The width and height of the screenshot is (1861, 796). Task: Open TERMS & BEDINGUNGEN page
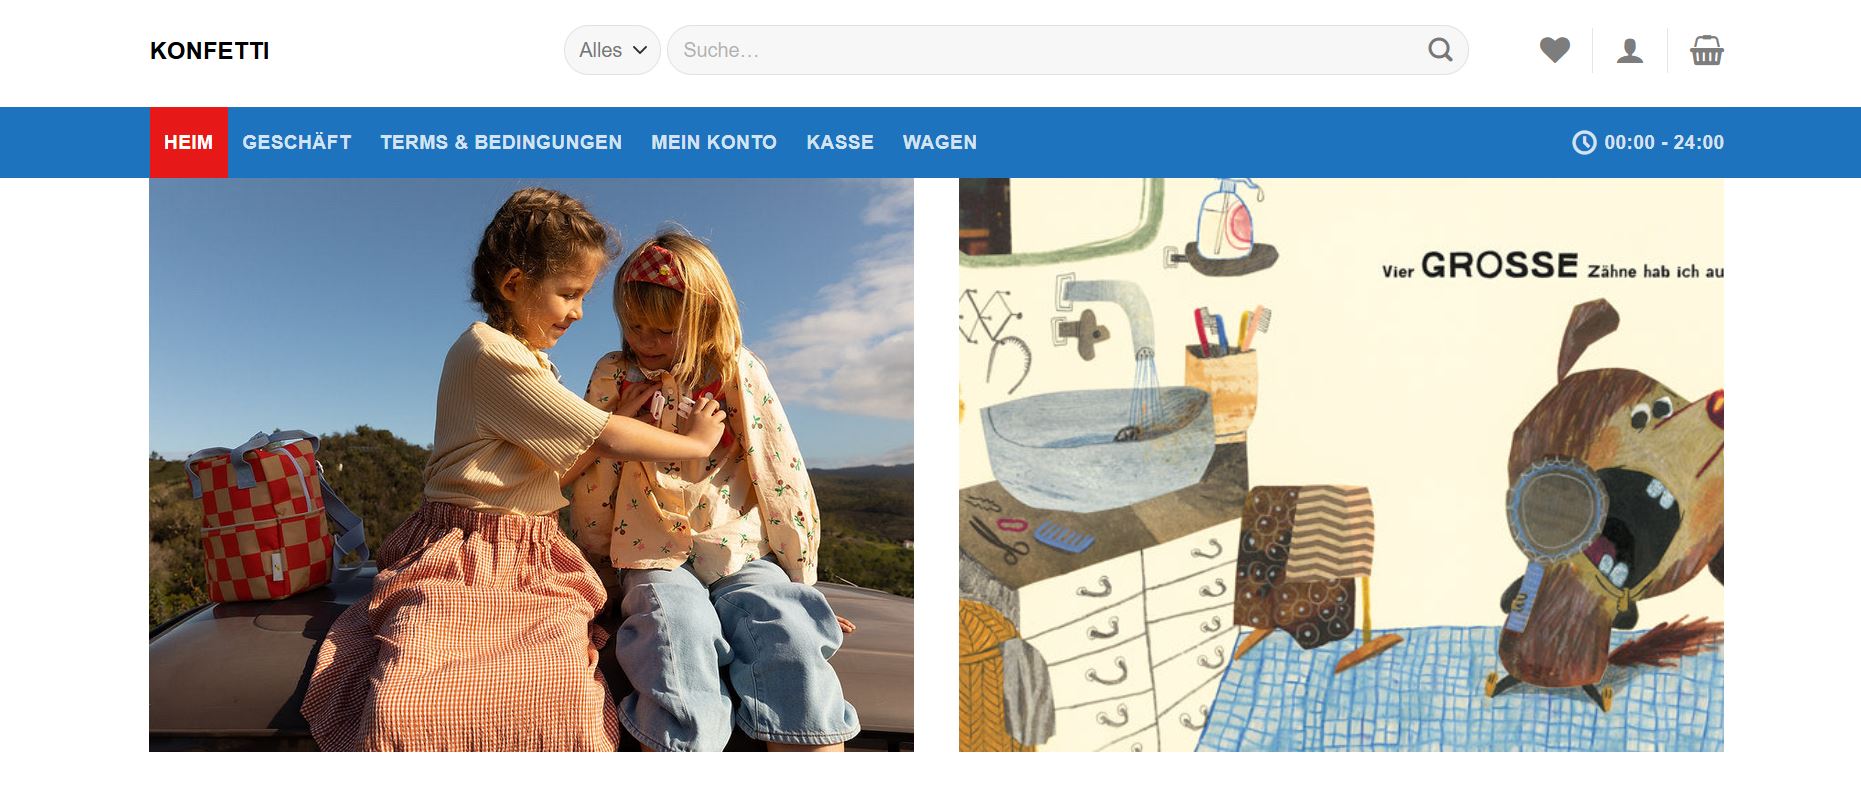tap(501, 142)
